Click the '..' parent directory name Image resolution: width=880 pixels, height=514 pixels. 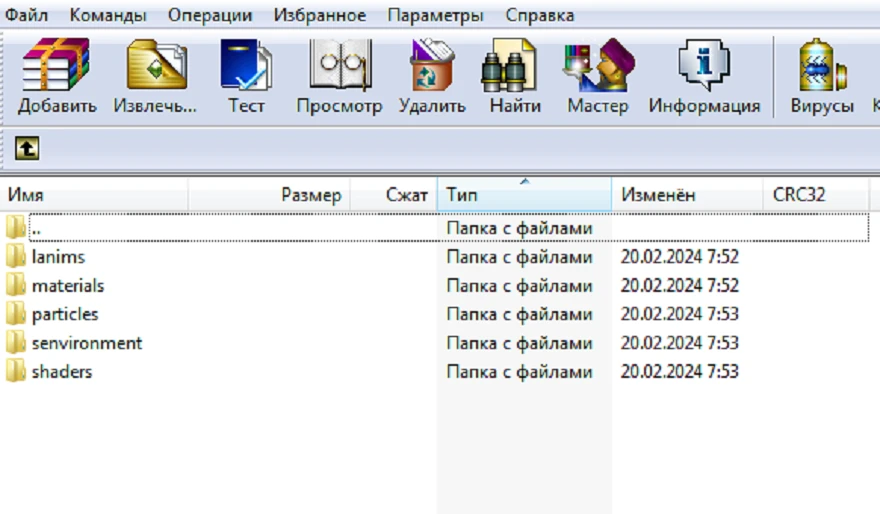(x=36, y=229)
